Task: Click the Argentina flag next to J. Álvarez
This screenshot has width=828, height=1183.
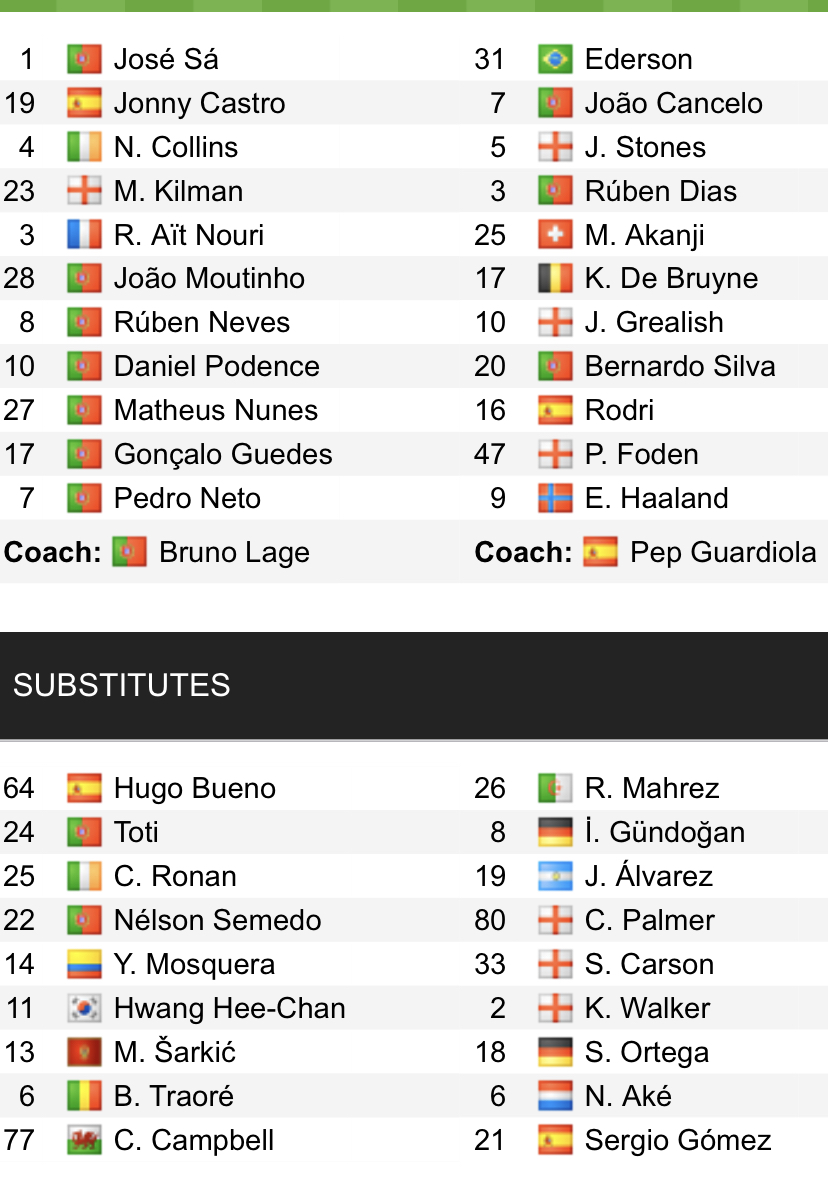Action: tap(554, 877)
